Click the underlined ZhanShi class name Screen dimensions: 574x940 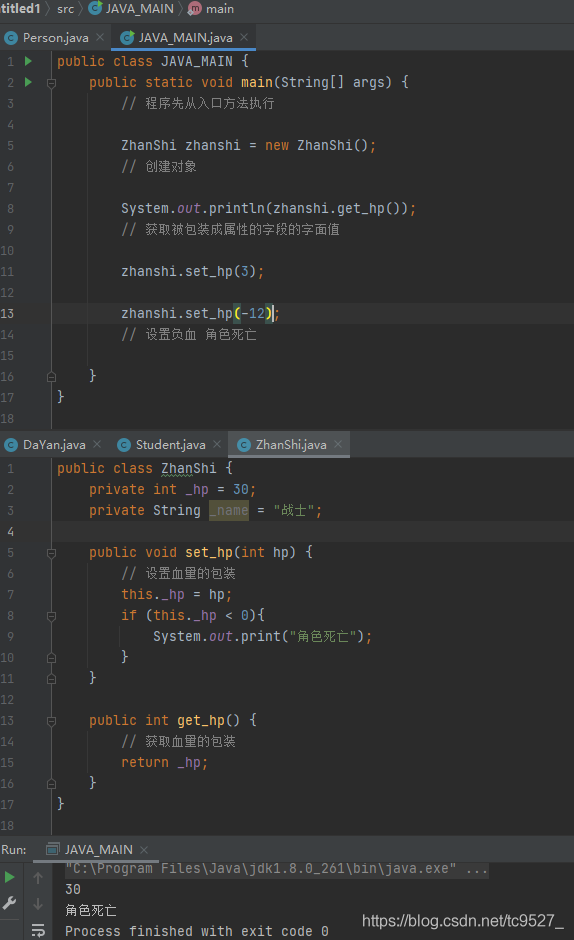tap(188, 469)
